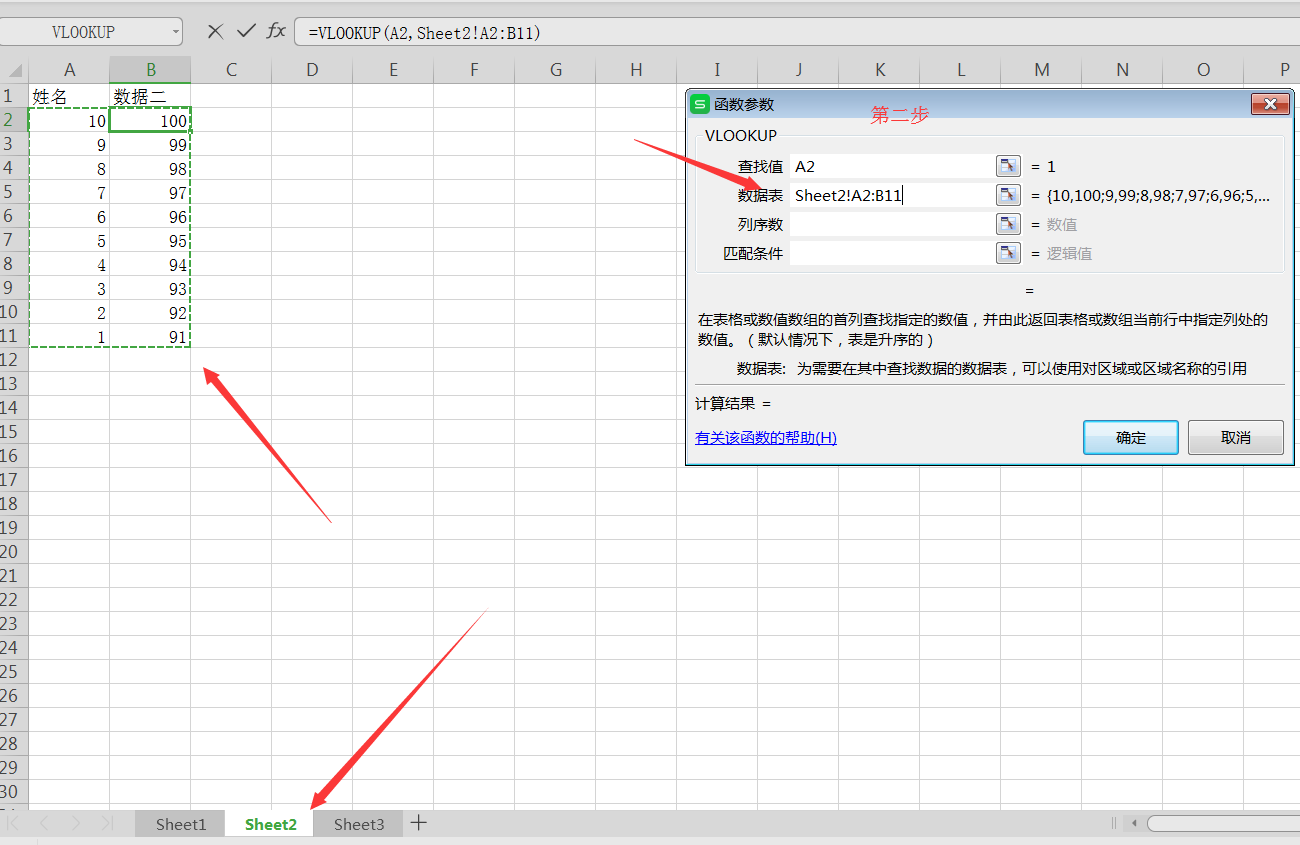The width and height of the screenshot is (1300, 845).
Task: Select the Sheet2 tab
Action: click(x=271, y=824)
